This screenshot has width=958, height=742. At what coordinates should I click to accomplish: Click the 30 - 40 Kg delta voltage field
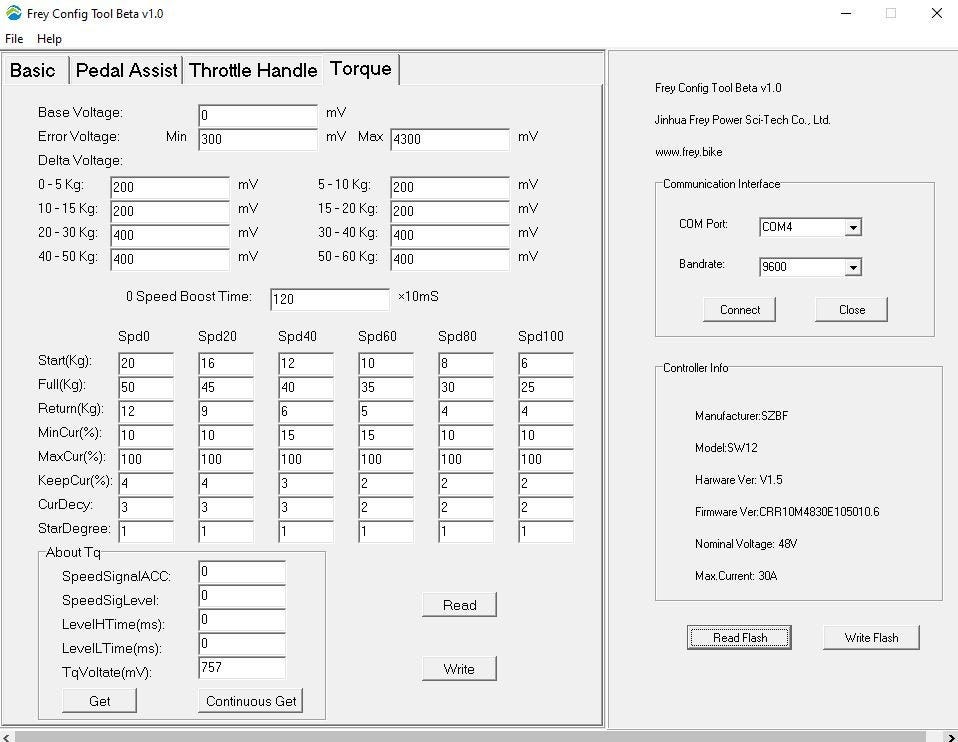click(450, 235)
